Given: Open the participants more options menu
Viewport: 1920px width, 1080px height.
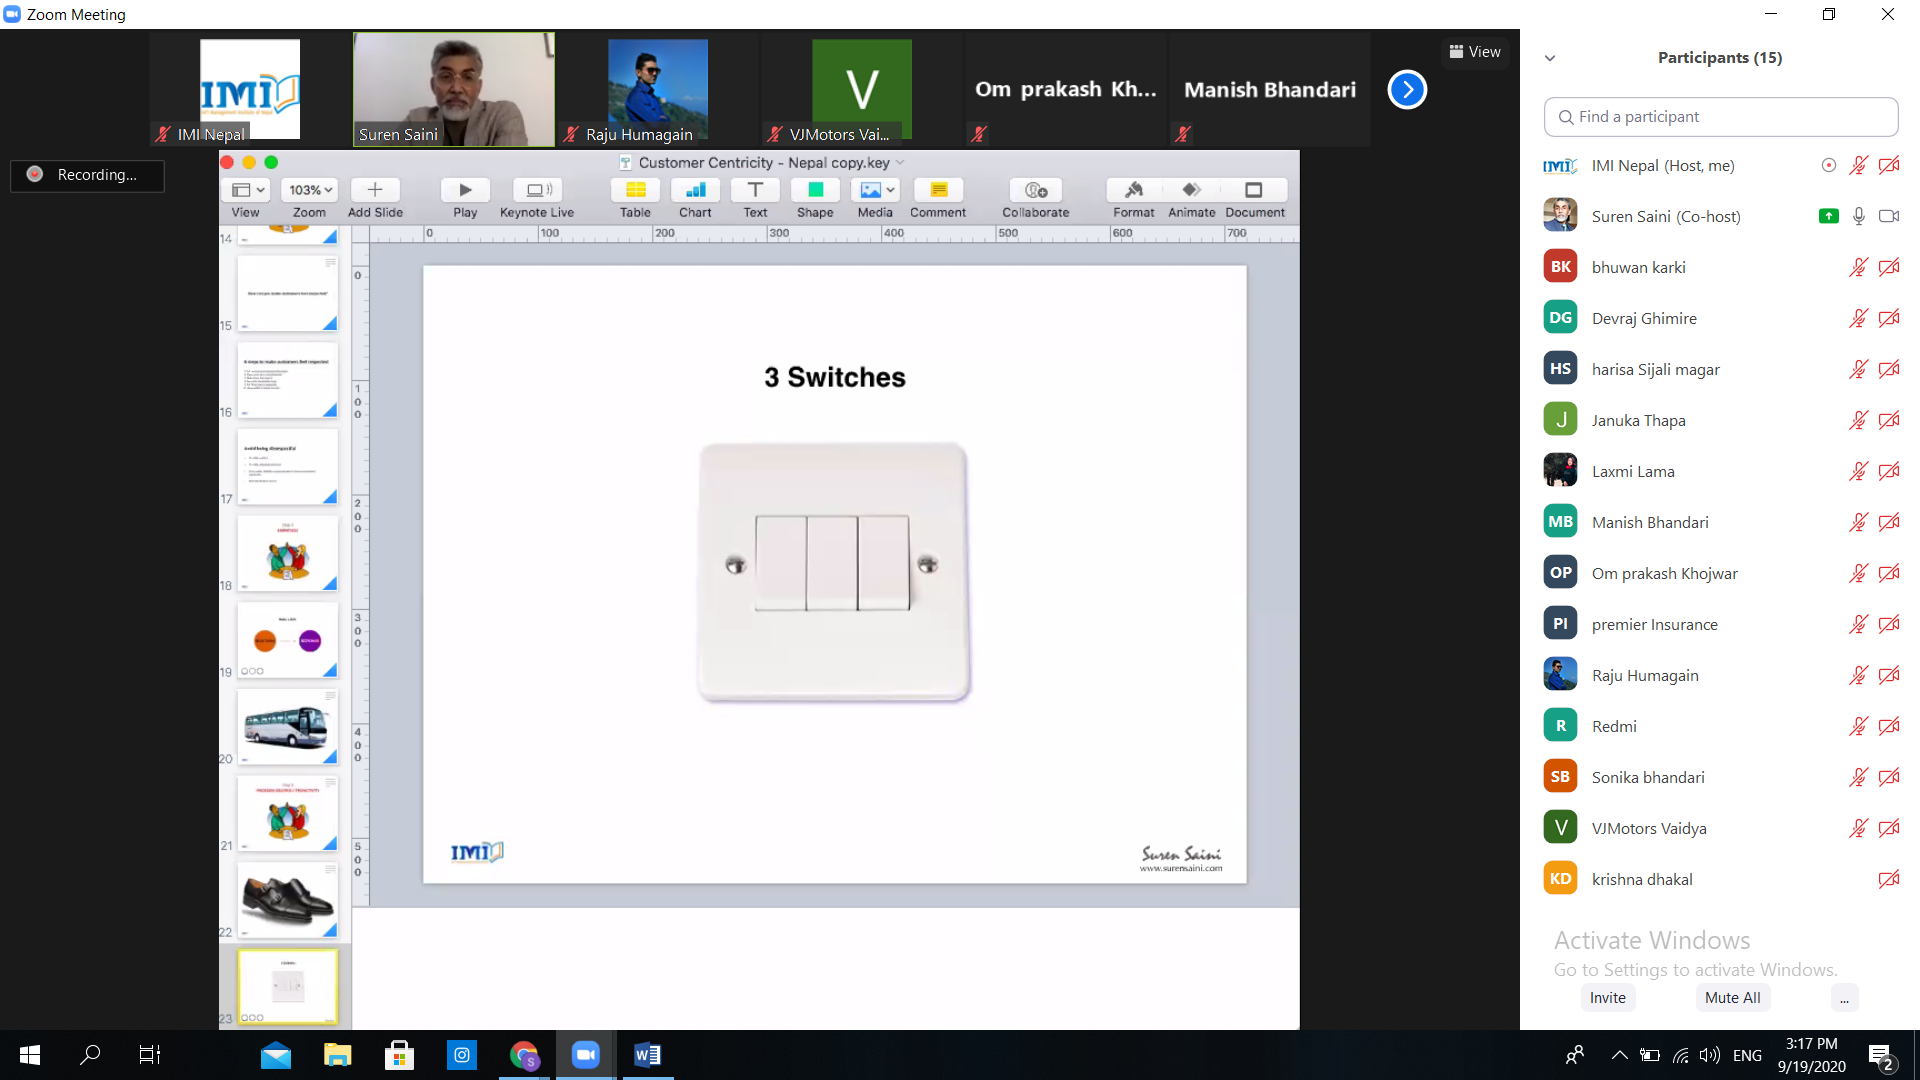Looking at the screenshot, I should (x=1844, y=998).
